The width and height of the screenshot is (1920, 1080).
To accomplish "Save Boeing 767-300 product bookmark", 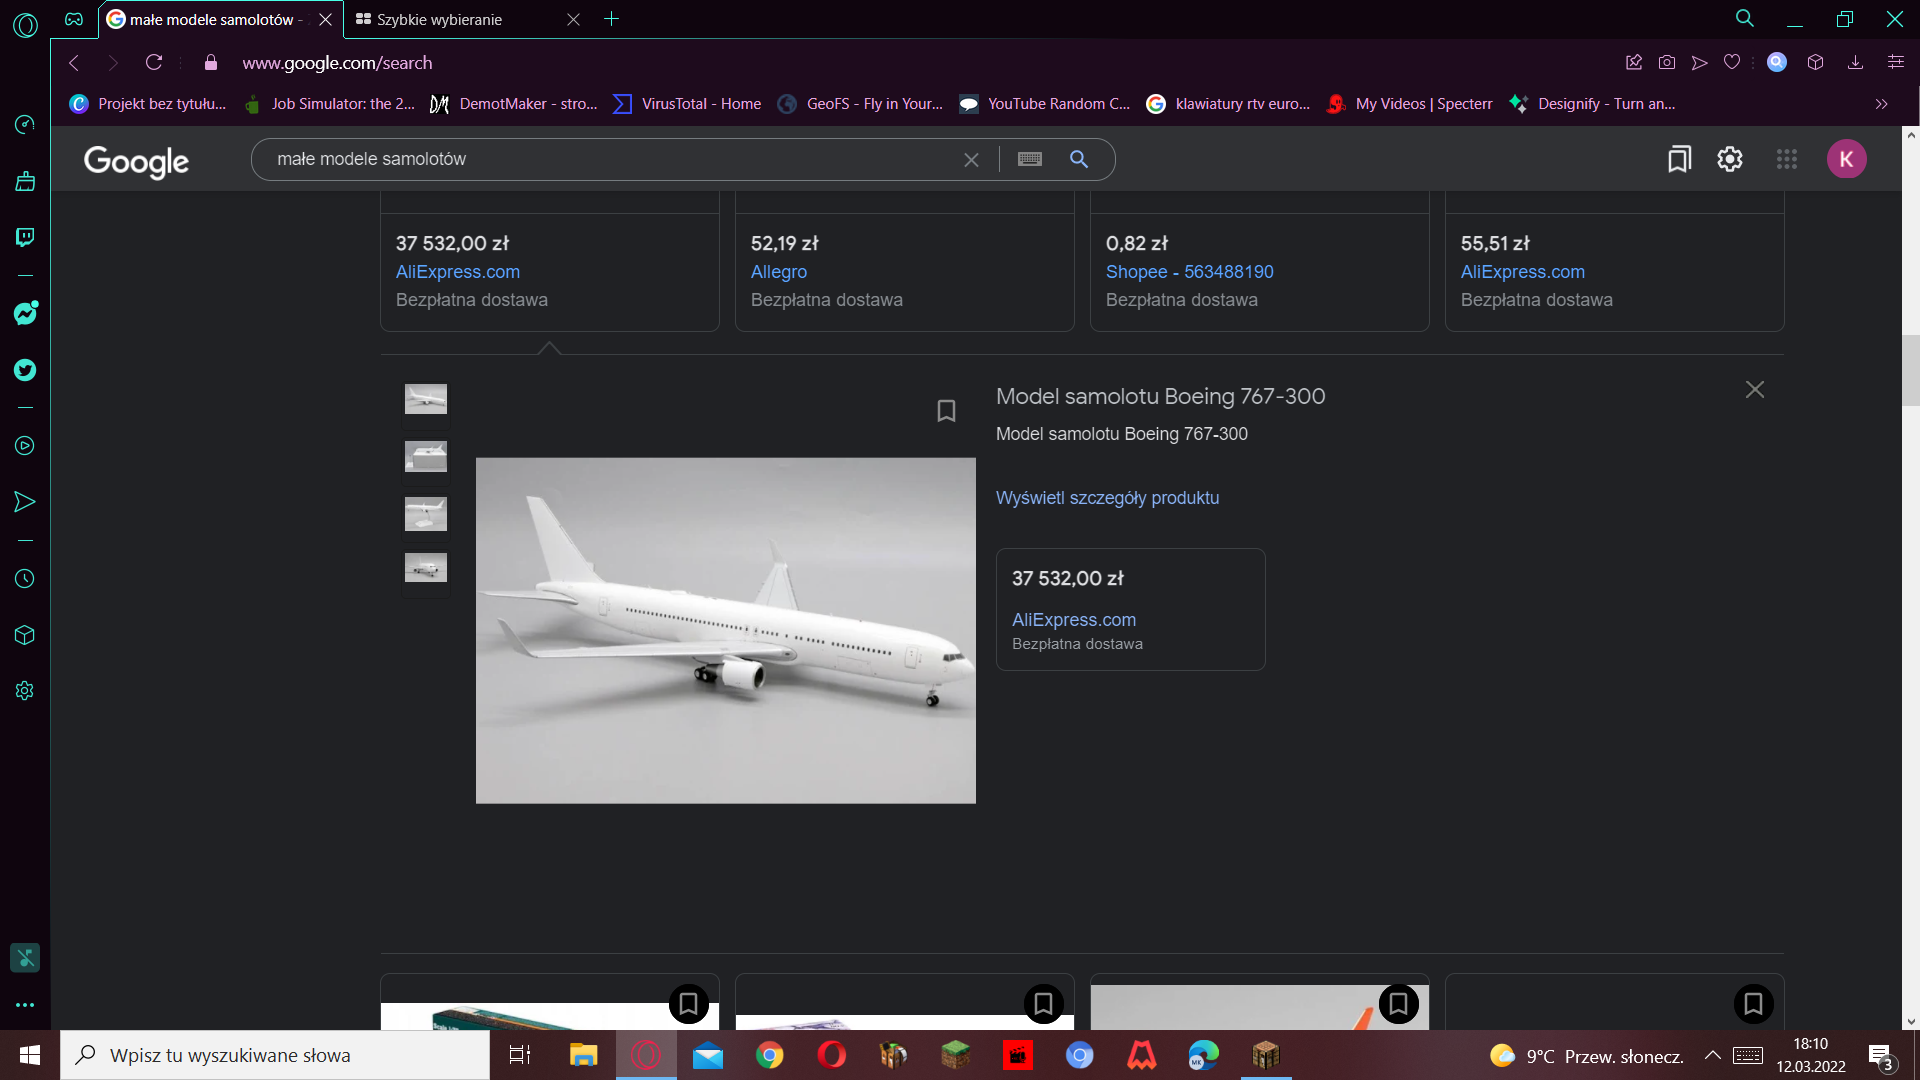I will tap(946, 411).
